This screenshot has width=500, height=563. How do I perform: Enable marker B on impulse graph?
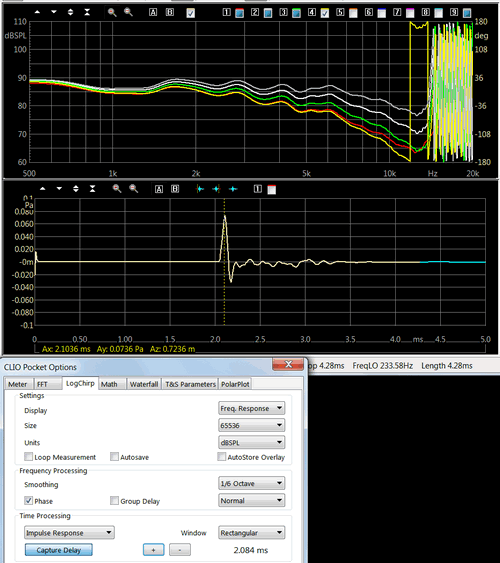tap(175, 189)
